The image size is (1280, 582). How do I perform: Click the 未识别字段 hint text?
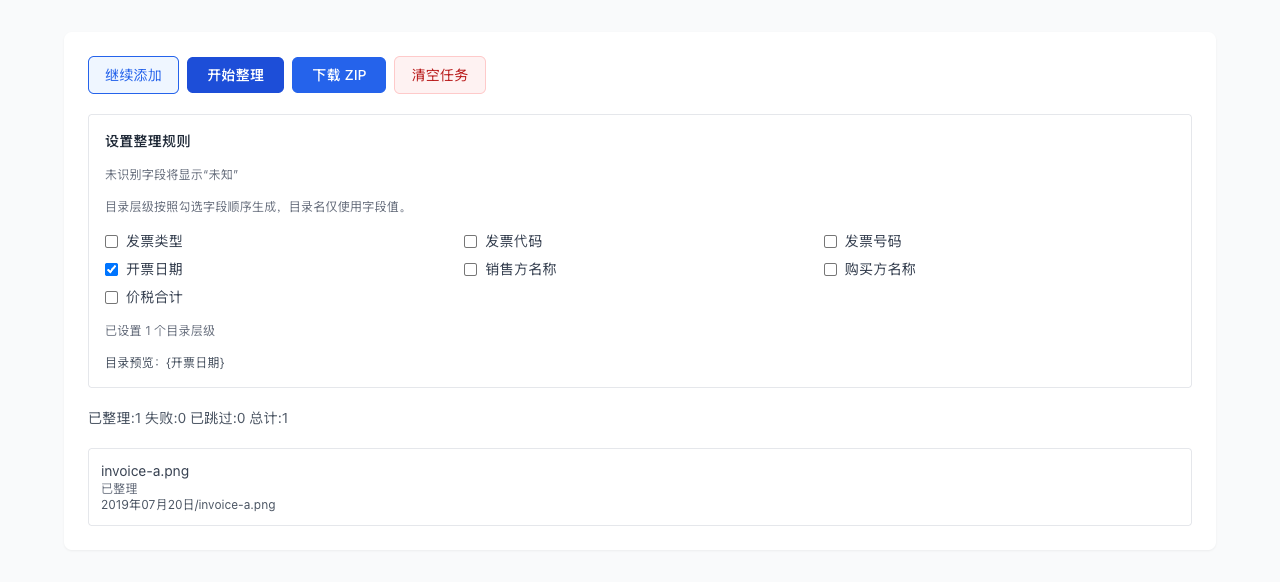[170, 174]
